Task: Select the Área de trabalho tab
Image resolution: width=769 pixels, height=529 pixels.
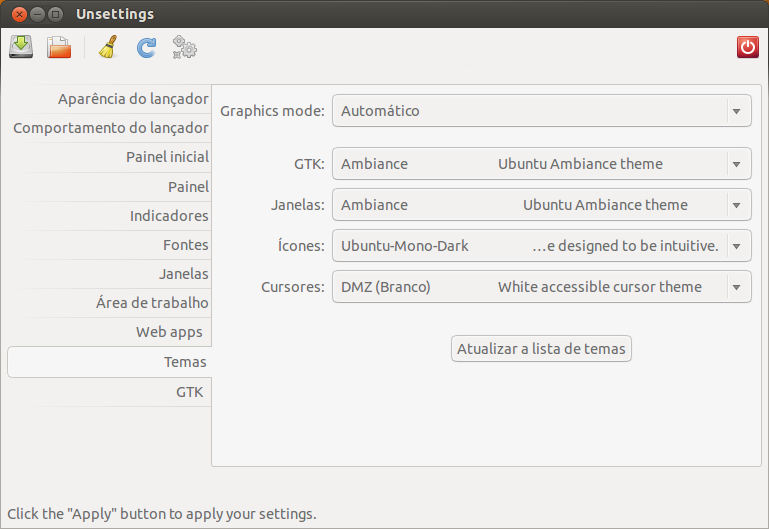Action: click(152, 303)
